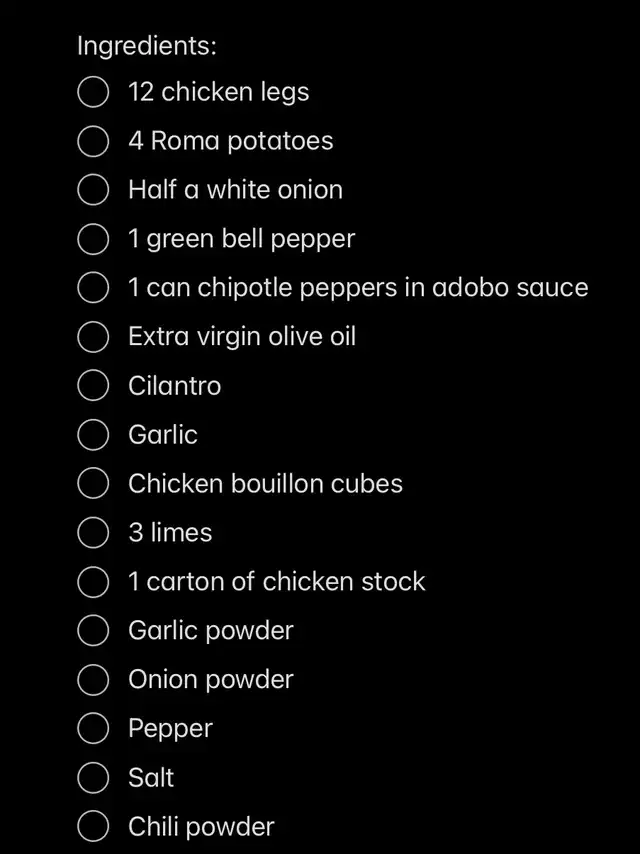Tick the Salt checklist circle
640x854 pixels.
pos(93,778)
